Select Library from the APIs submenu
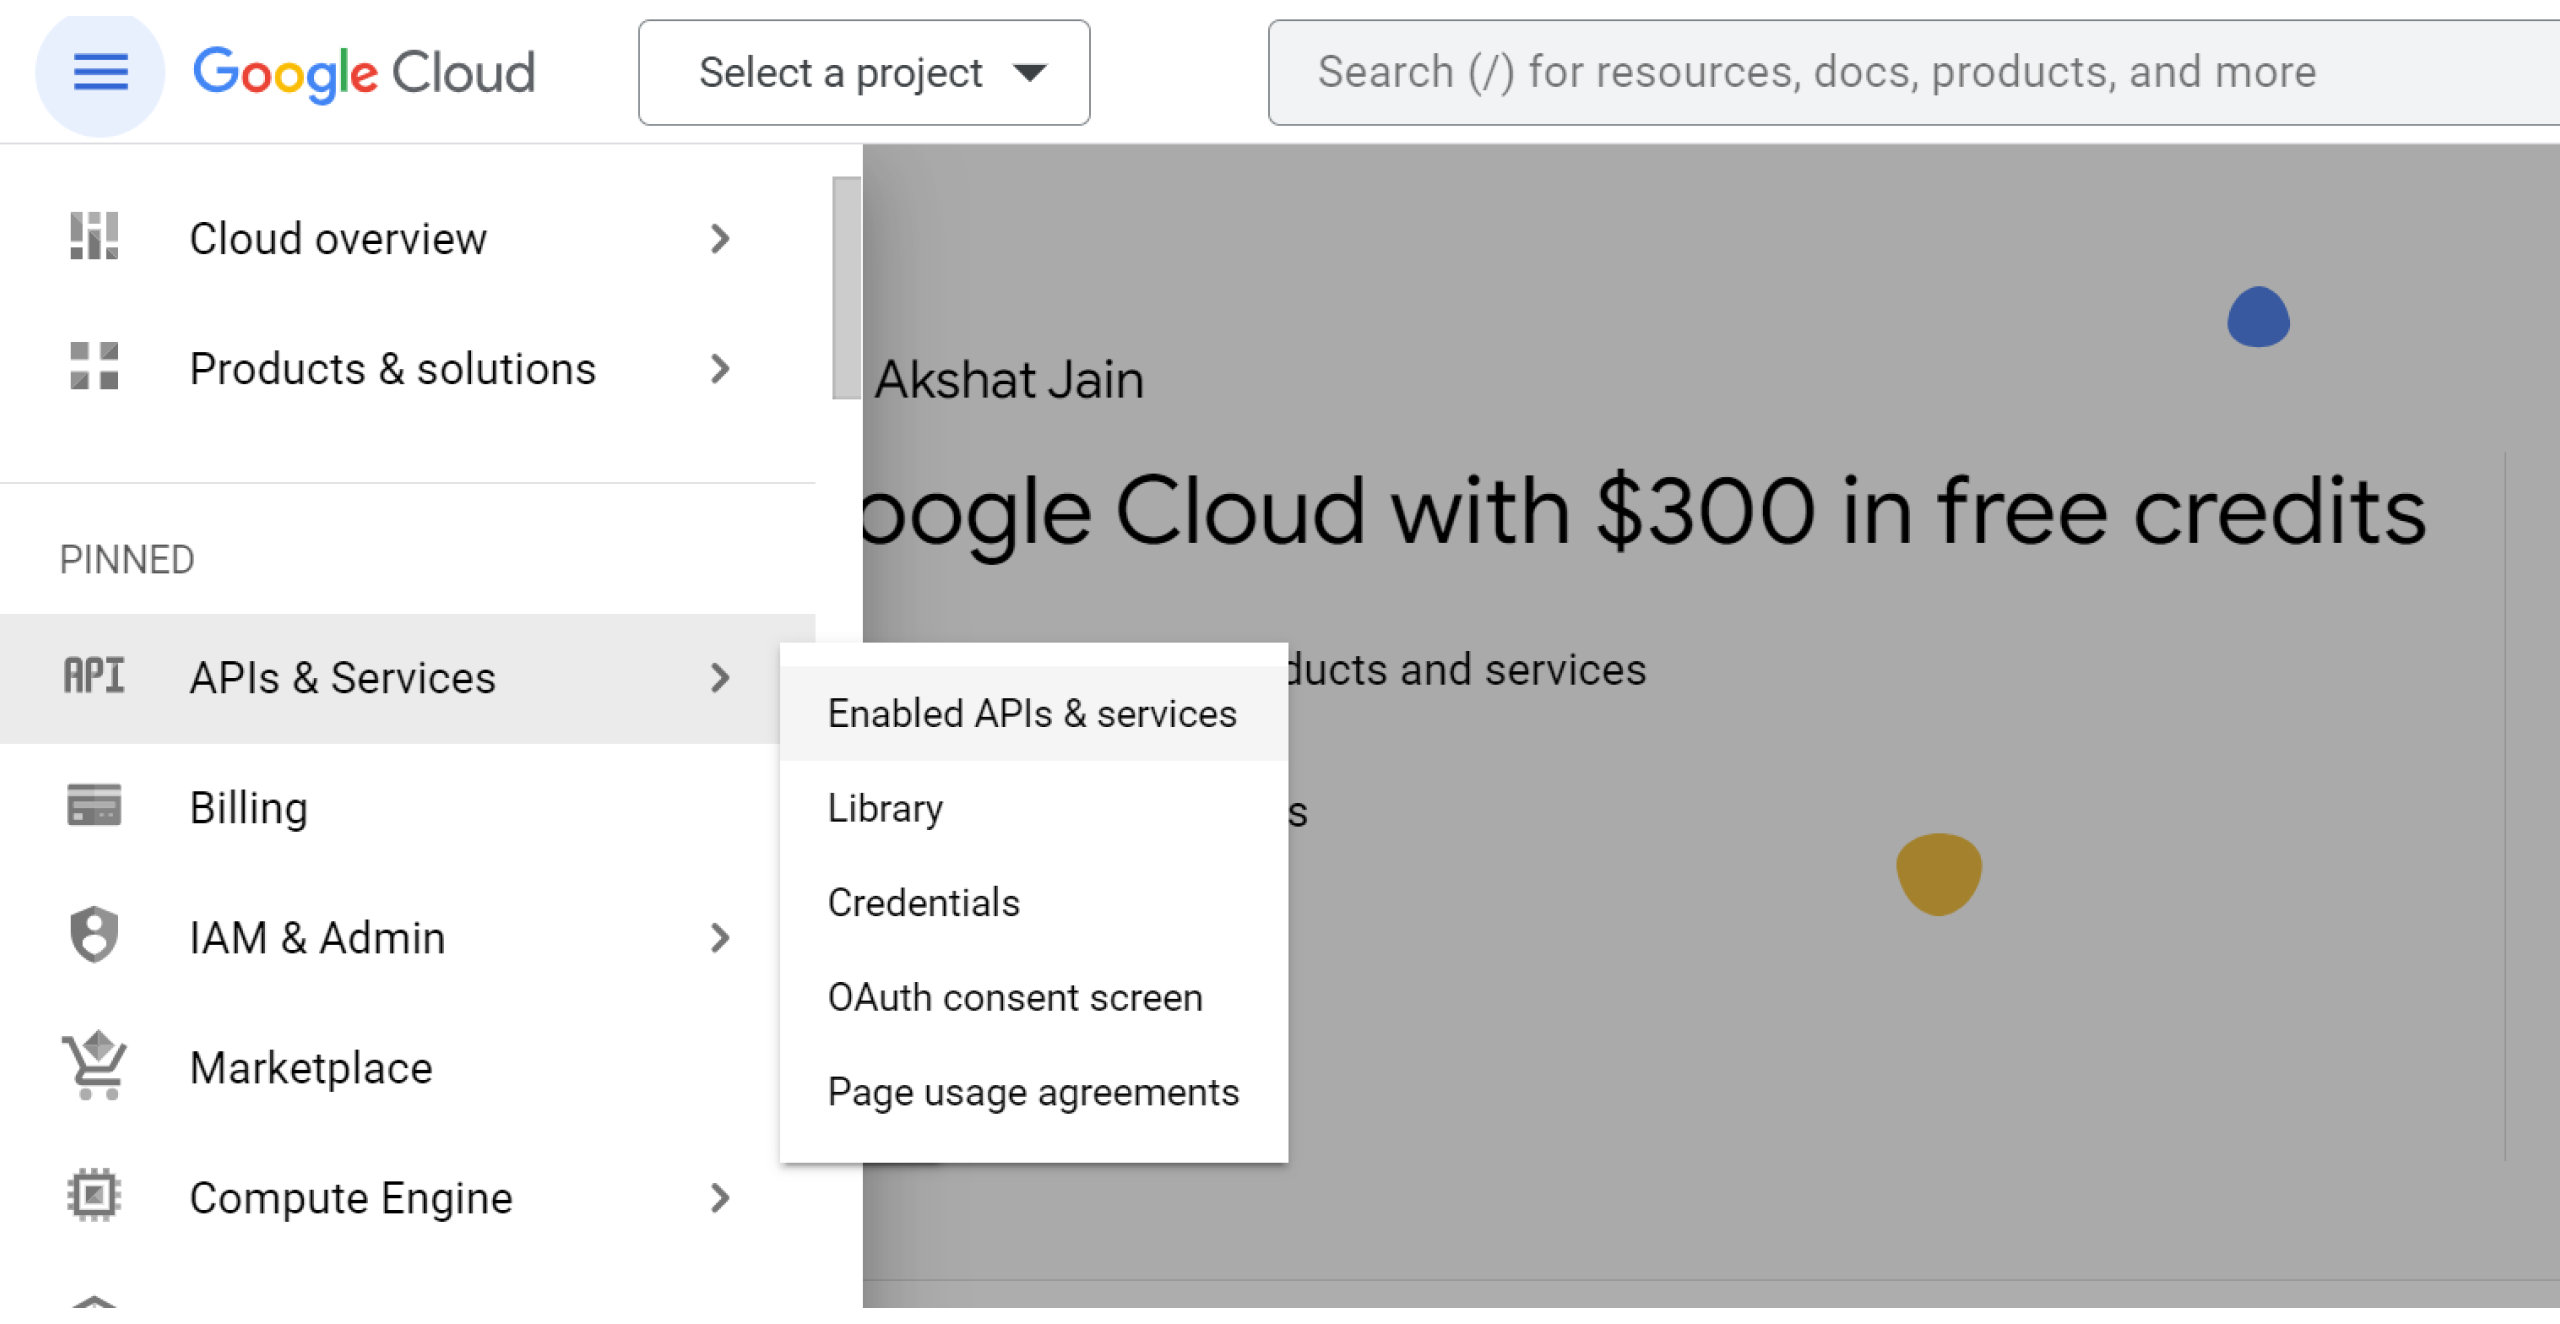 885,808
